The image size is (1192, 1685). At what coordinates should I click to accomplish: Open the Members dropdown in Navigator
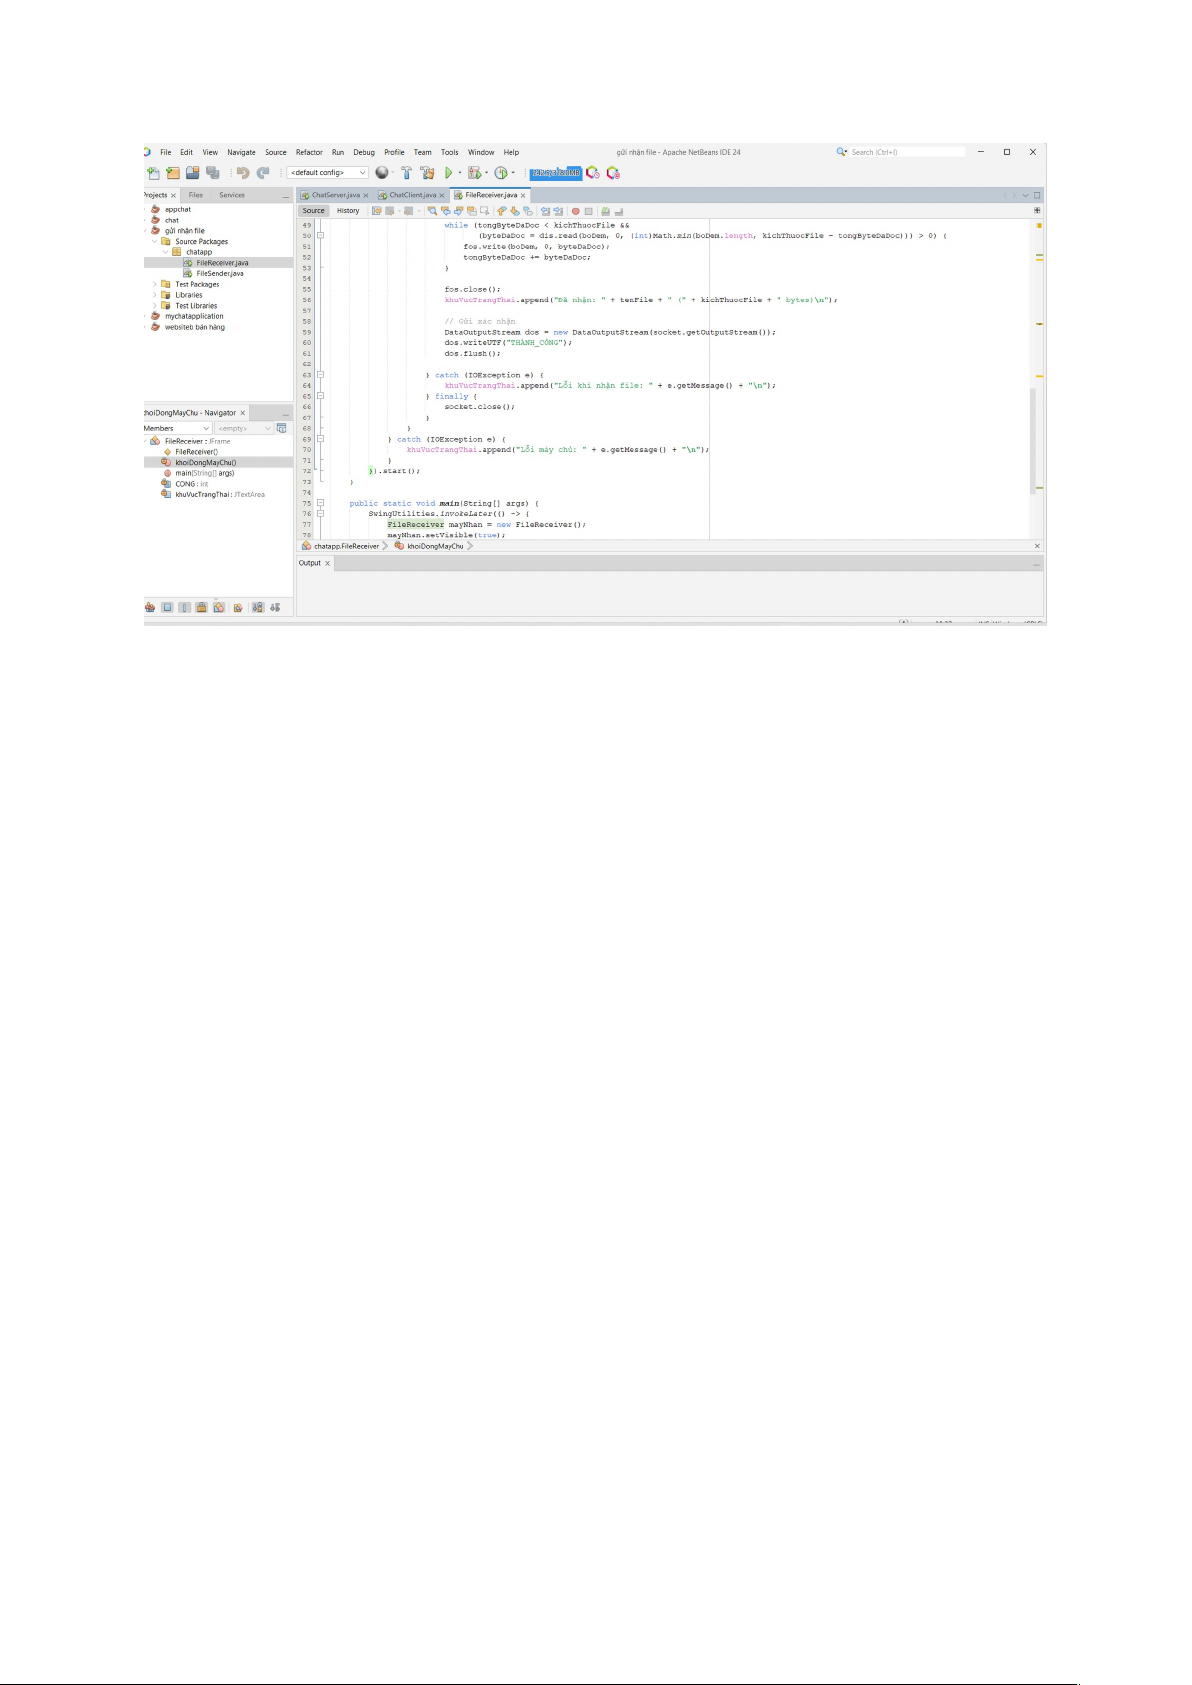177,428
